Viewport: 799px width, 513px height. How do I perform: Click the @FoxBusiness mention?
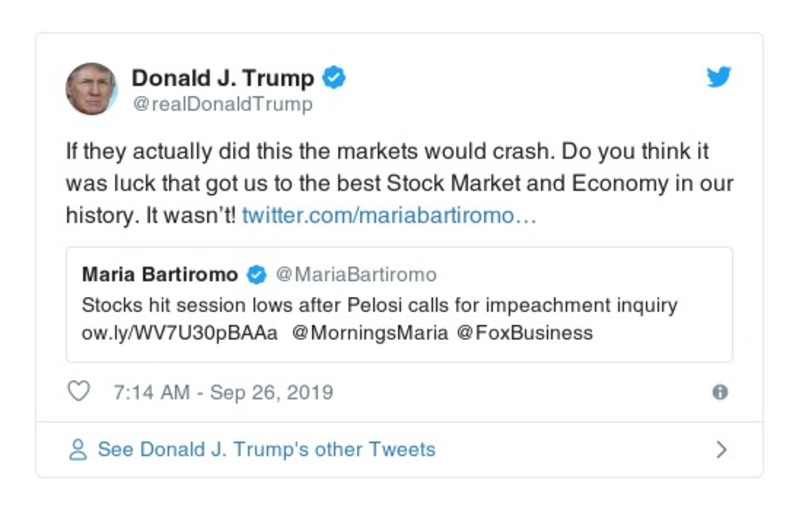pyautogui.click(x=525, y=333)
